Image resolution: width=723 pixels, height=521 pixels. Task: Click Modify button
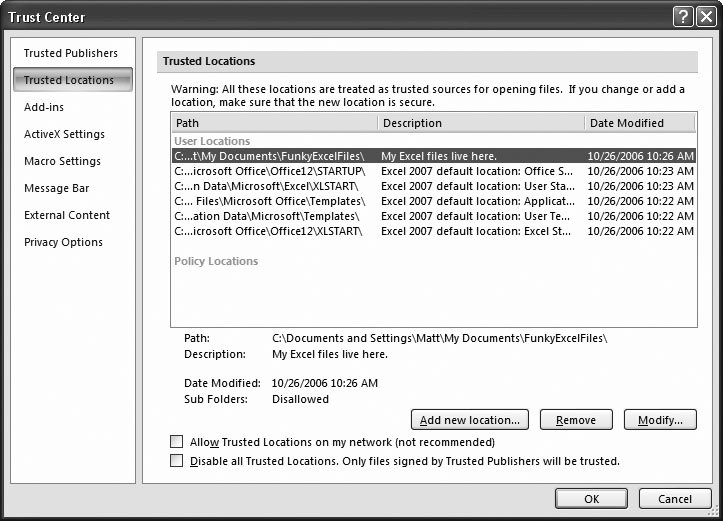659,420
